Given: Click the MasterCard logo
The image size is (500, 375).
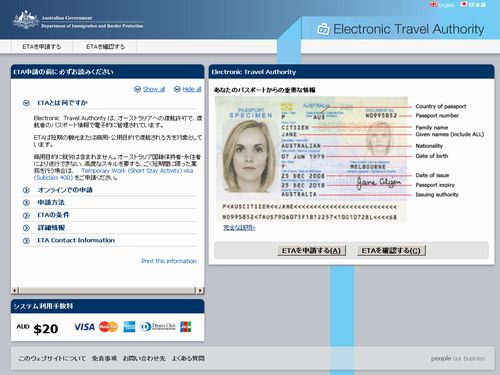Looking at the screenshot, I should [108, 327].
